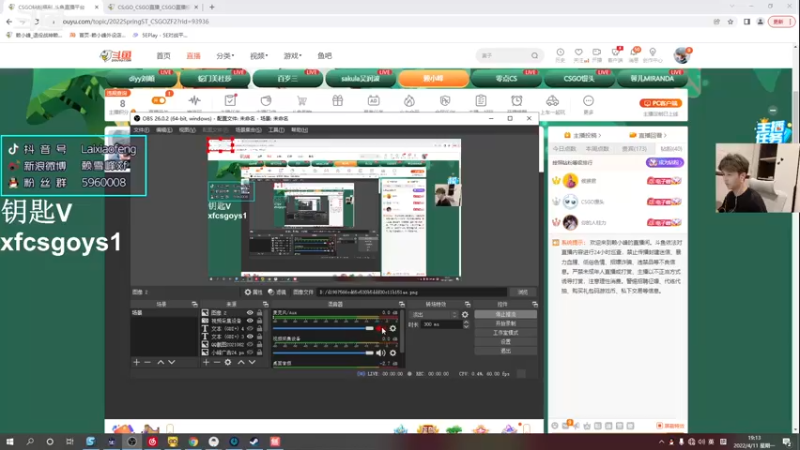
Task: Expand the 直播回看 link arrow
Action: pyautogui.click(x=665, y=135)
